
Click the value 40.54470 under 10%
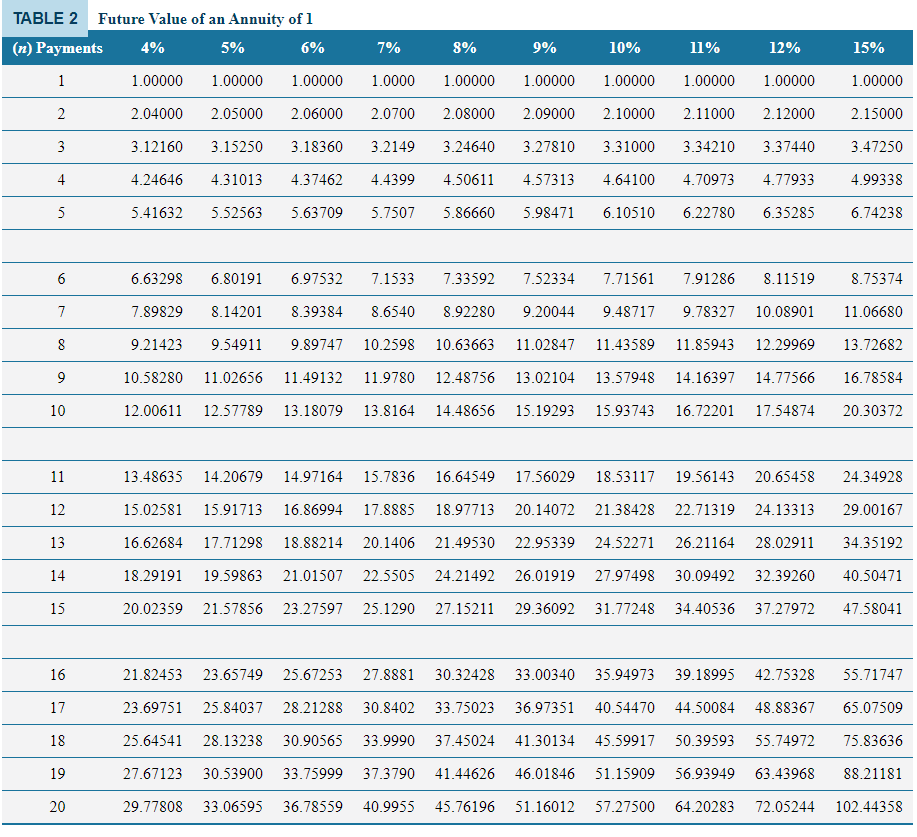coord(624,708)
